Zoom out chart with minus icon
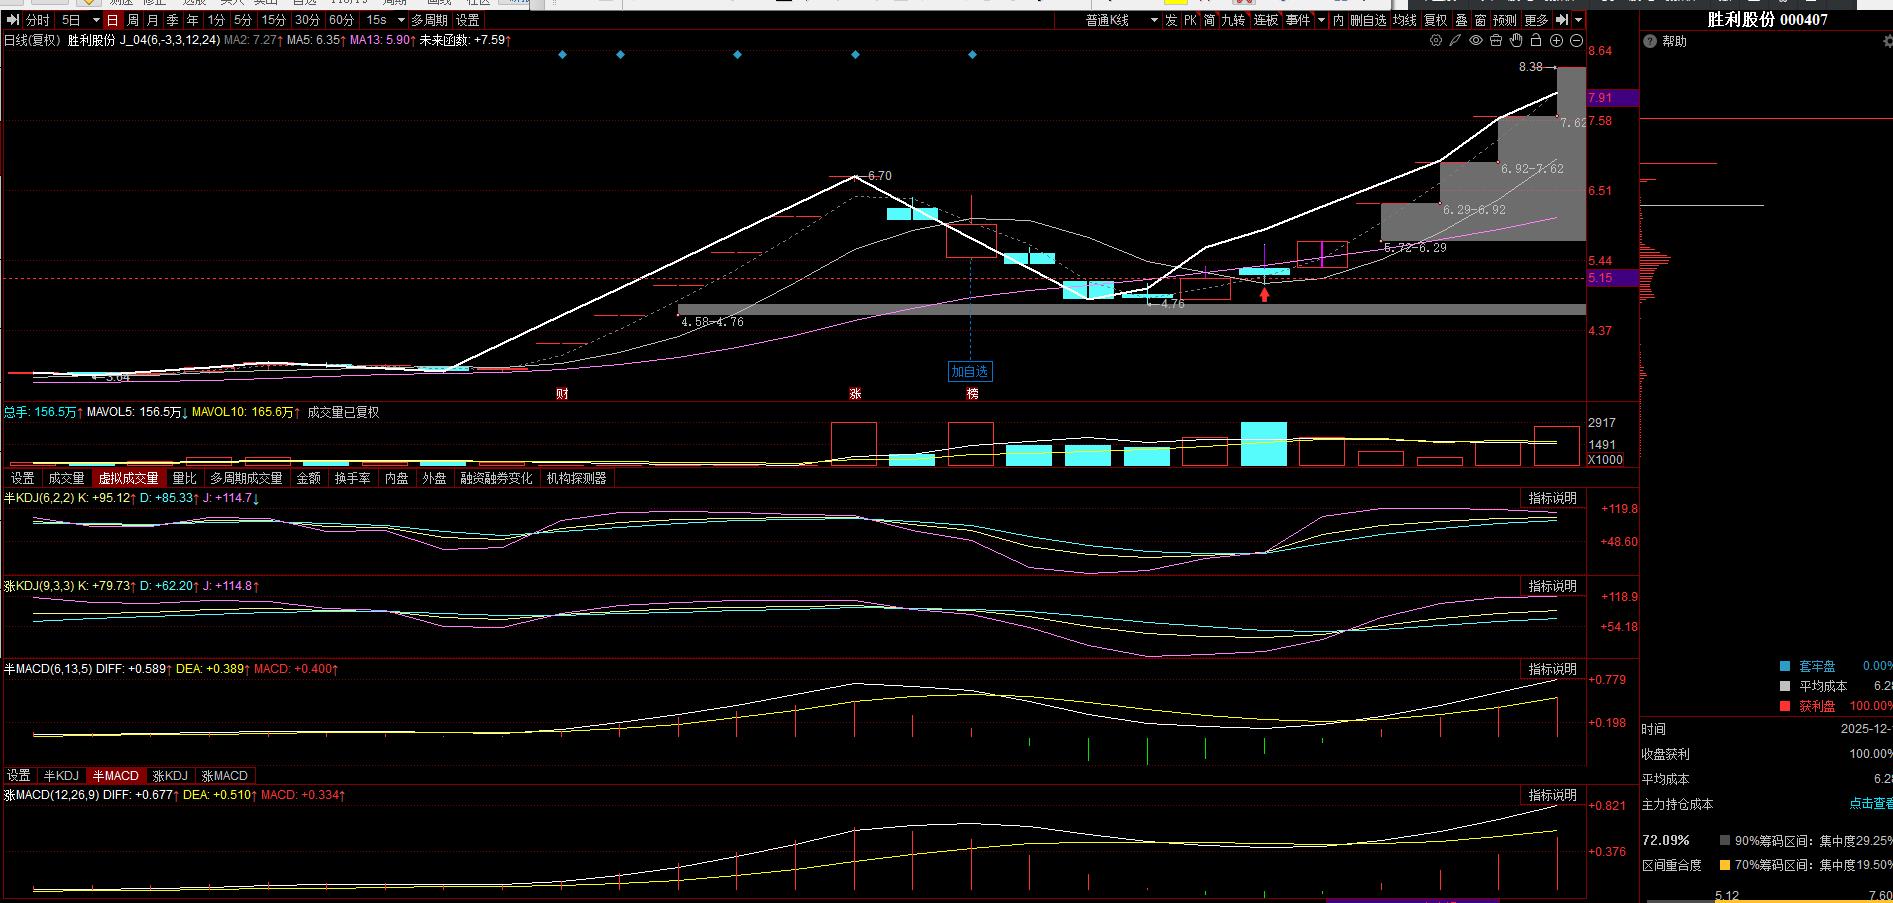 [x=1577, y=41]
